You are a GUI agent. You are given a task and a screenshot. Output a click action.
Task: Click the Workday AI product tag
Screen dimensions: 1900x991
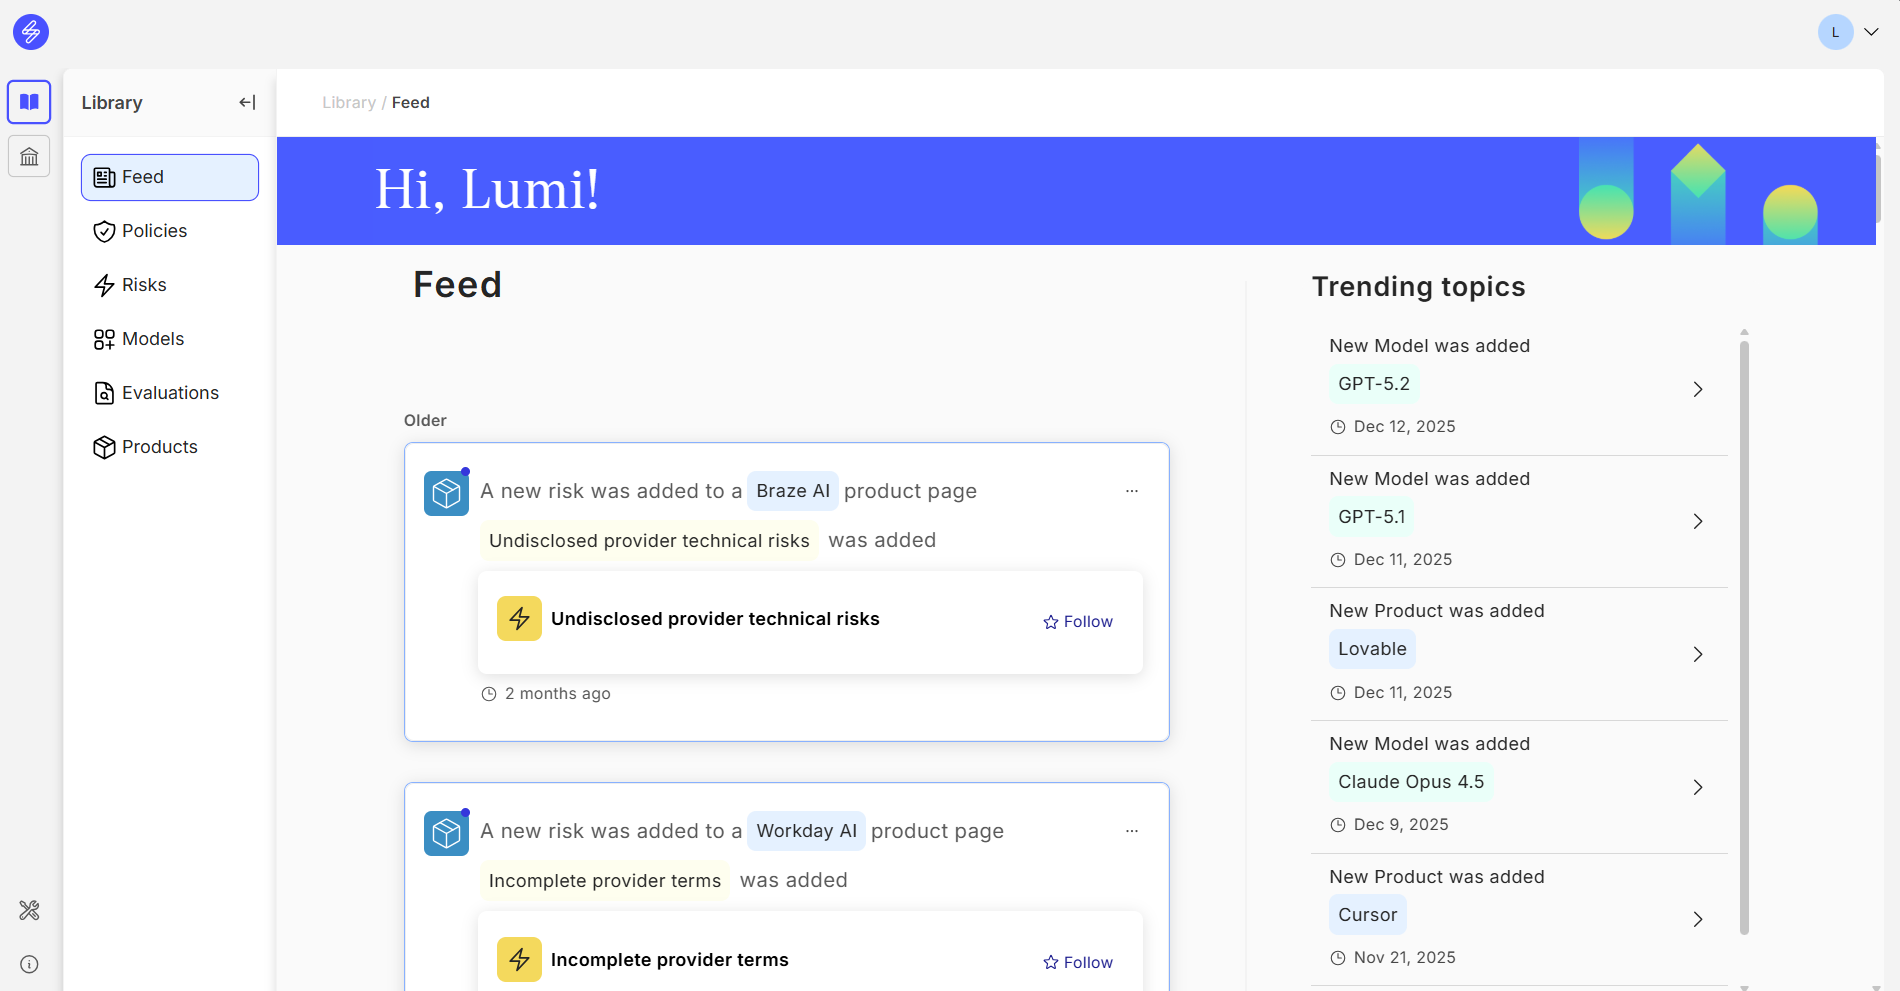click(x=806, y=831)
